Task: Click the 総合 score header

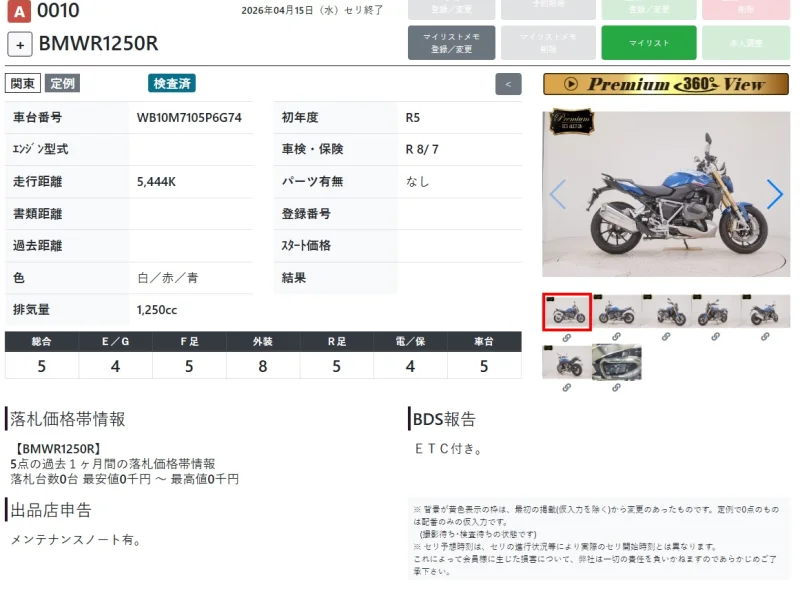Action: pos(42,341)
